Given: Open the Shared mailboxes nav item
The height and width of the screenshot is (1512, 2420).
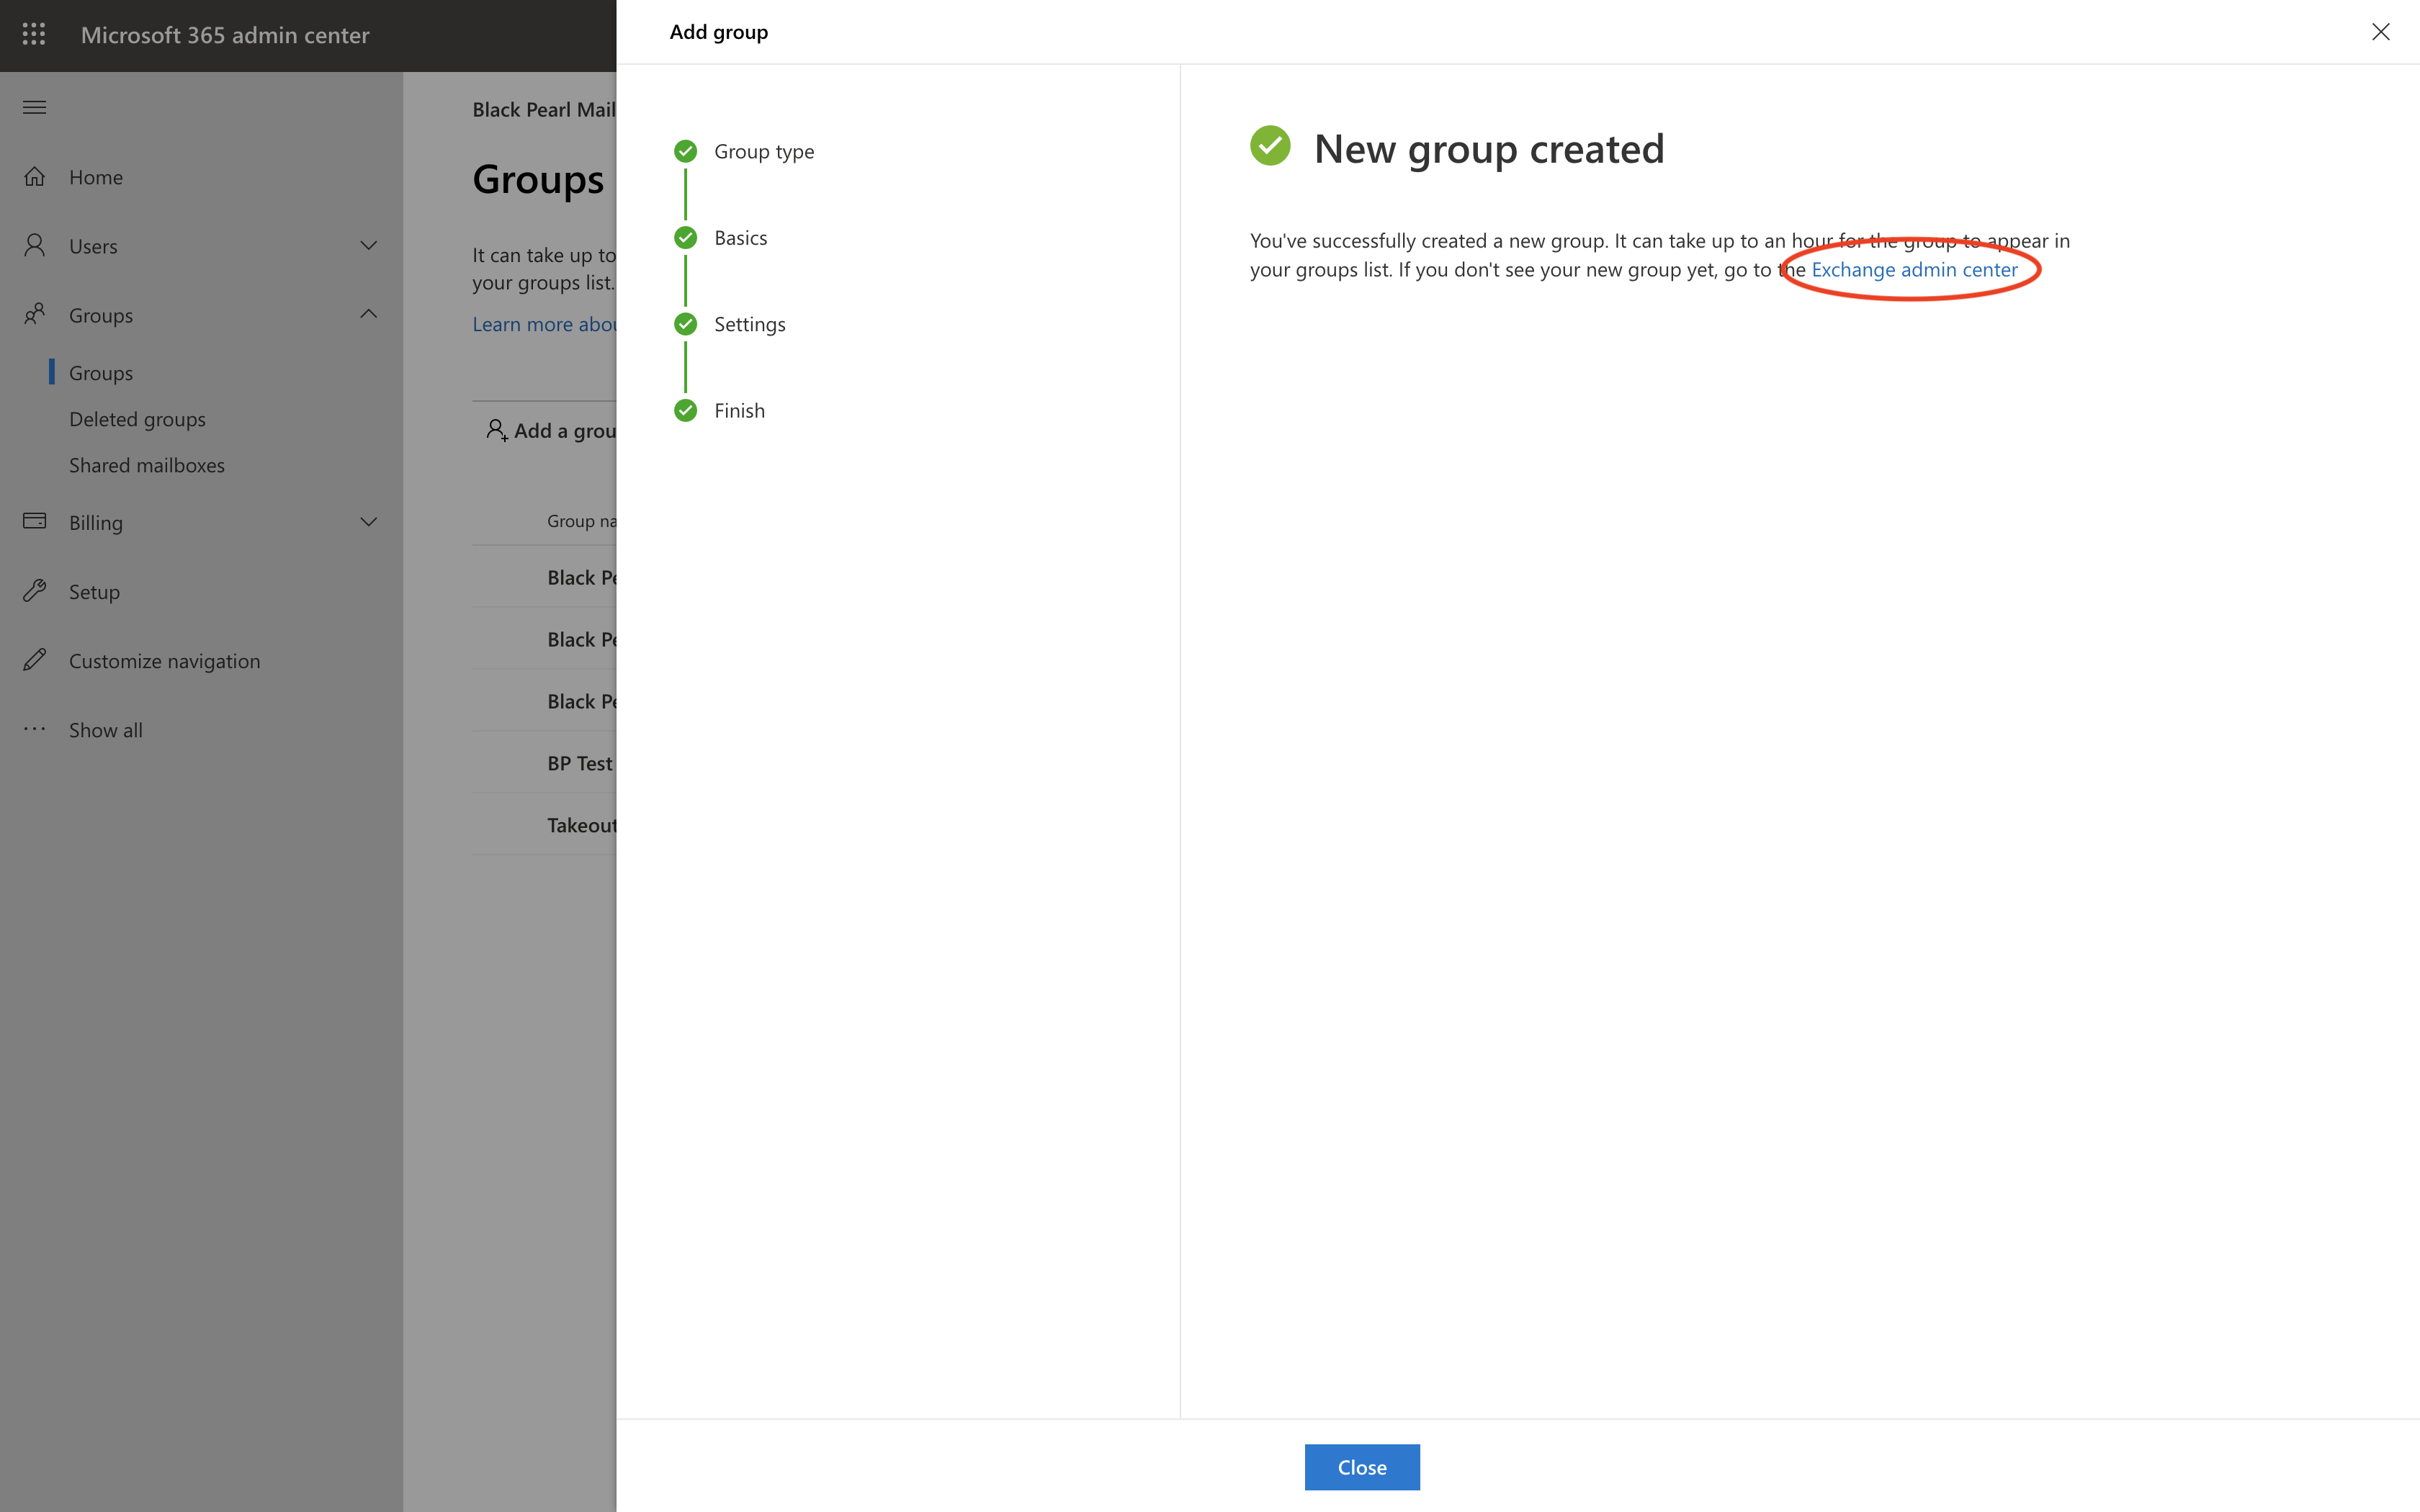Looking at the screenshot, I should 146,465.
